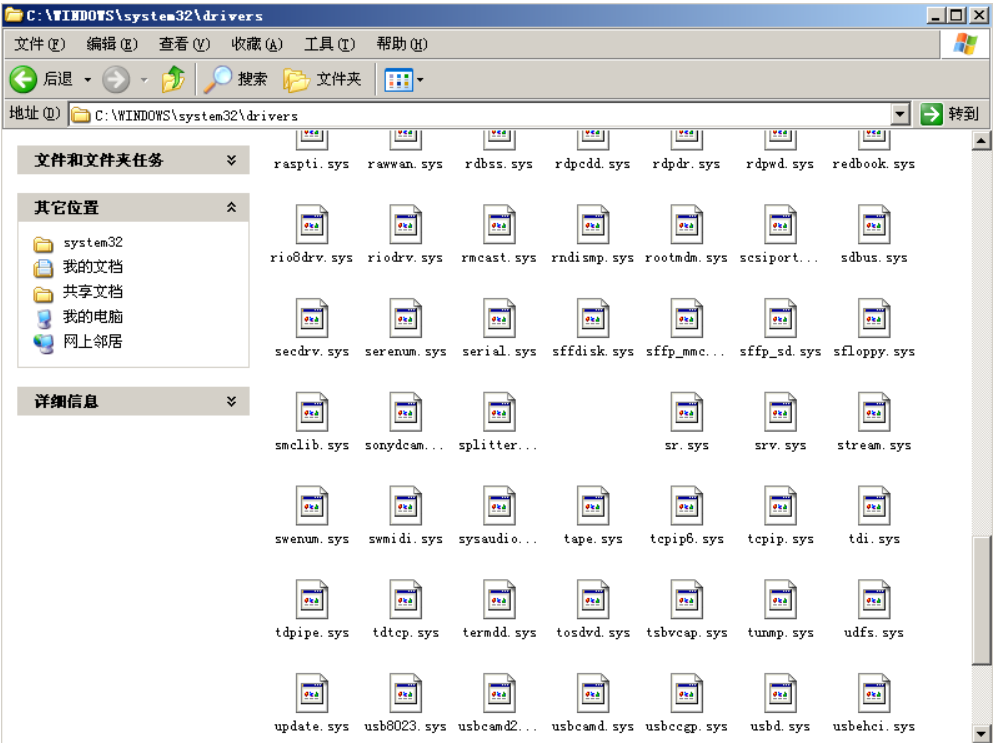
Task: Click the rdpcdd.sys file name
Action: (x=593, y=163)
